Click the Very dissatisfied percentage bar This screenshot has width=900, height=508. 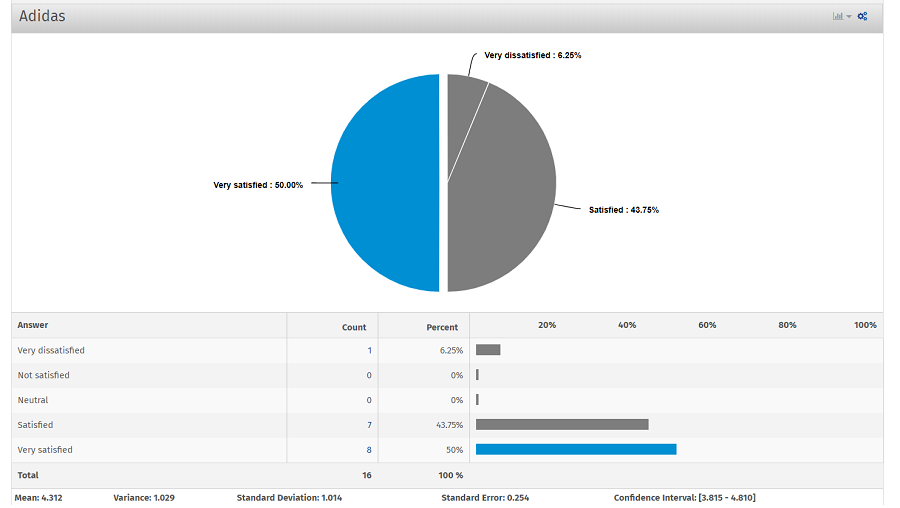(x=488, y=350)
